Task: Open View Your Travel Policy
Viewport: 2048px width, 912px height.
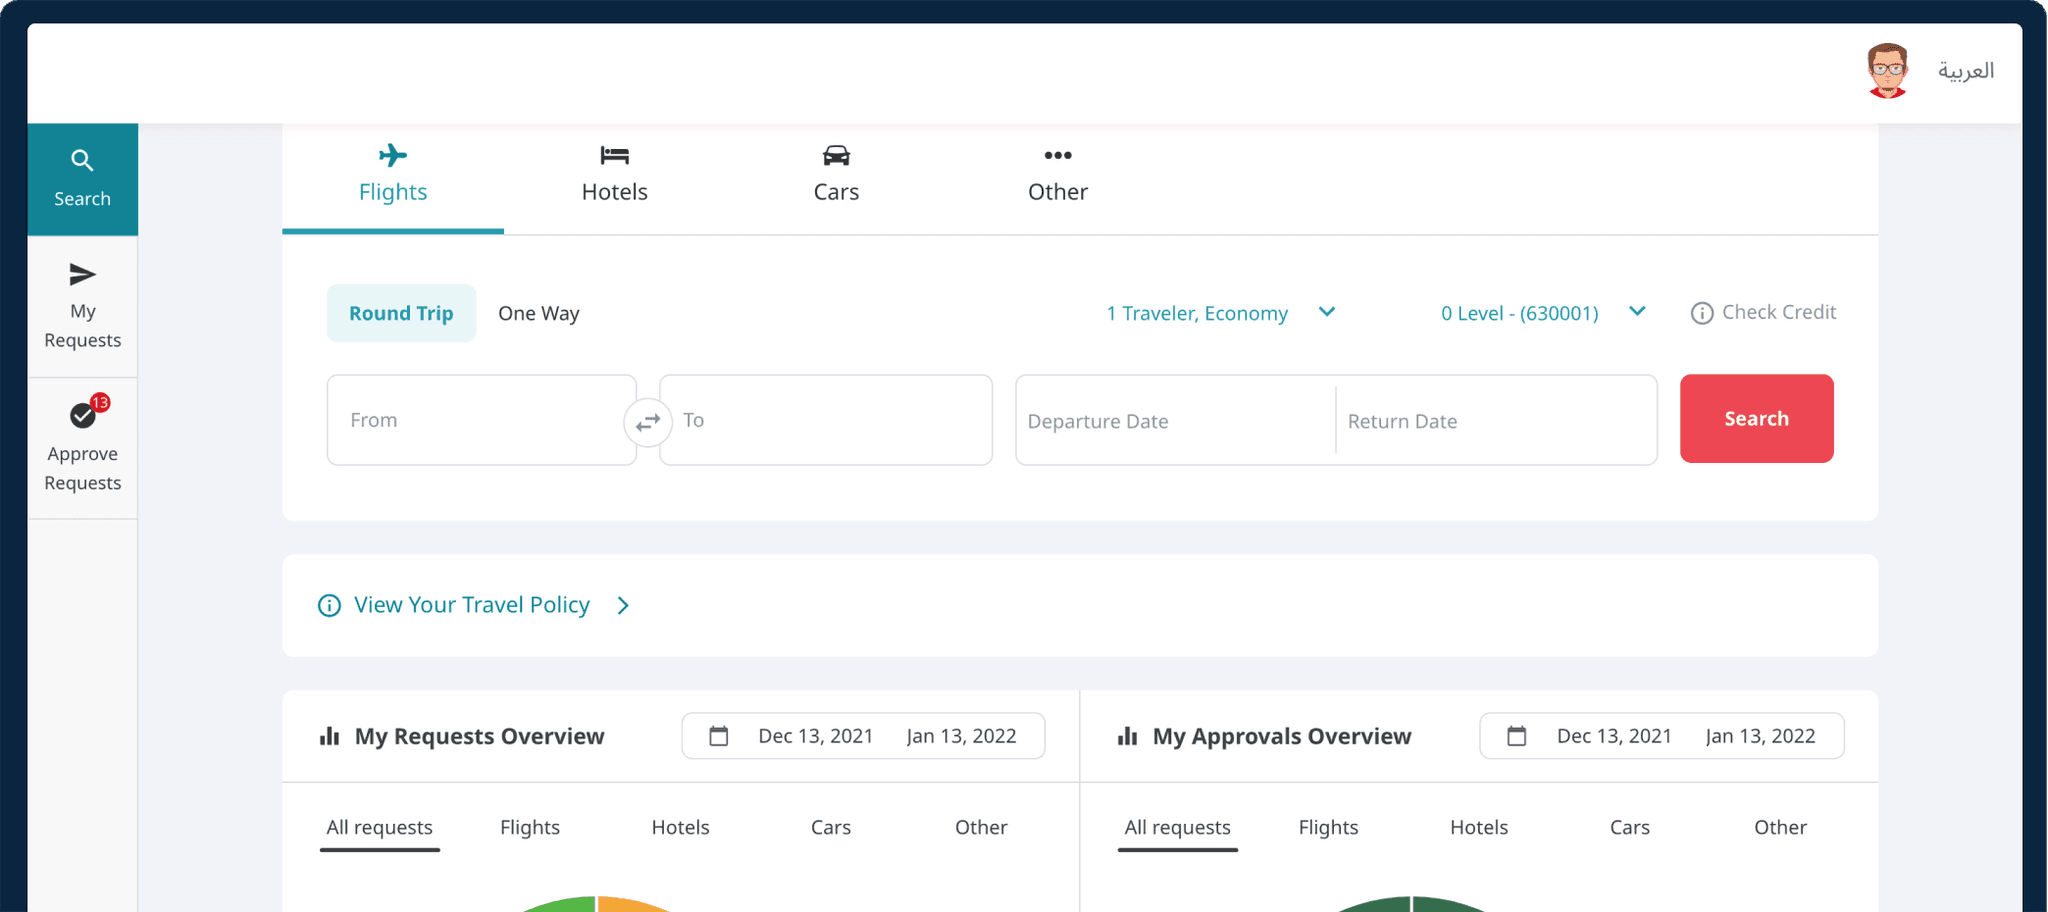Action: 472,605
